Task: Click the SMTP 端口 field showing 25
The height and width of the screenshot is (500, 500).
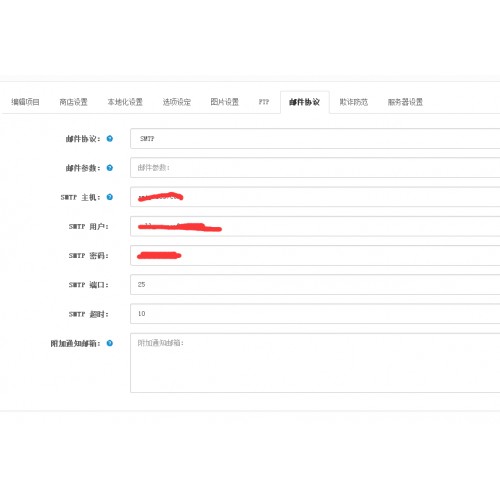Action: point(315,284)
